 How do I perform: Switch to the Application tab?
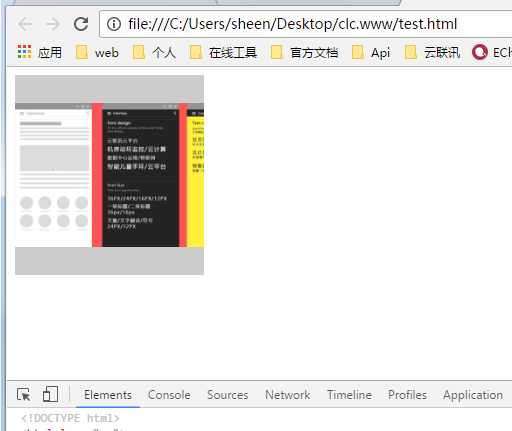click(473, 395)
